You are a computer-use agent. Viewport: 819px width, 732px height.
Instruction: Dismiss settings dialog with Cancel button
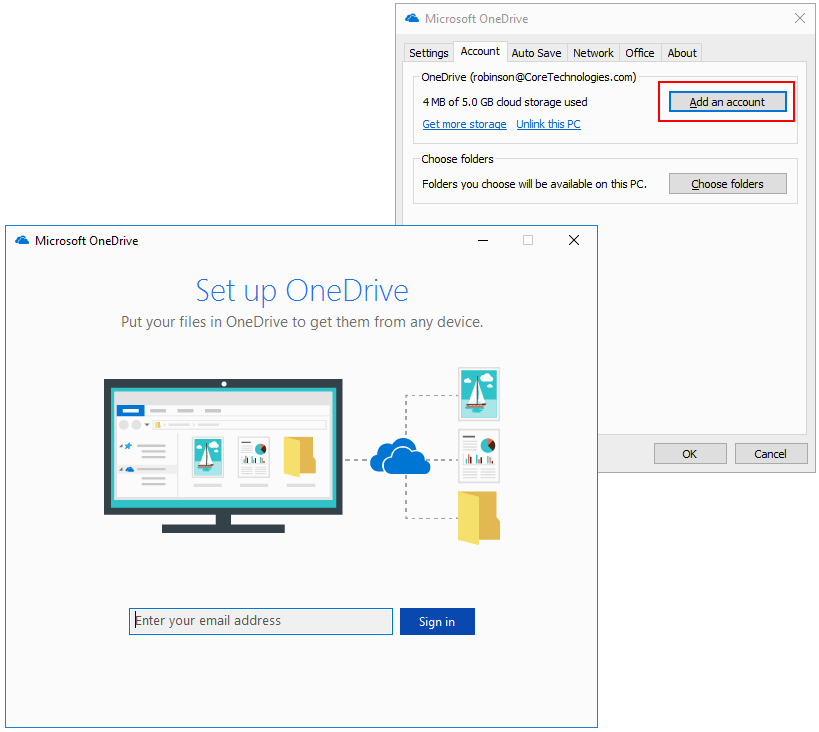click(x=770, y=454)
